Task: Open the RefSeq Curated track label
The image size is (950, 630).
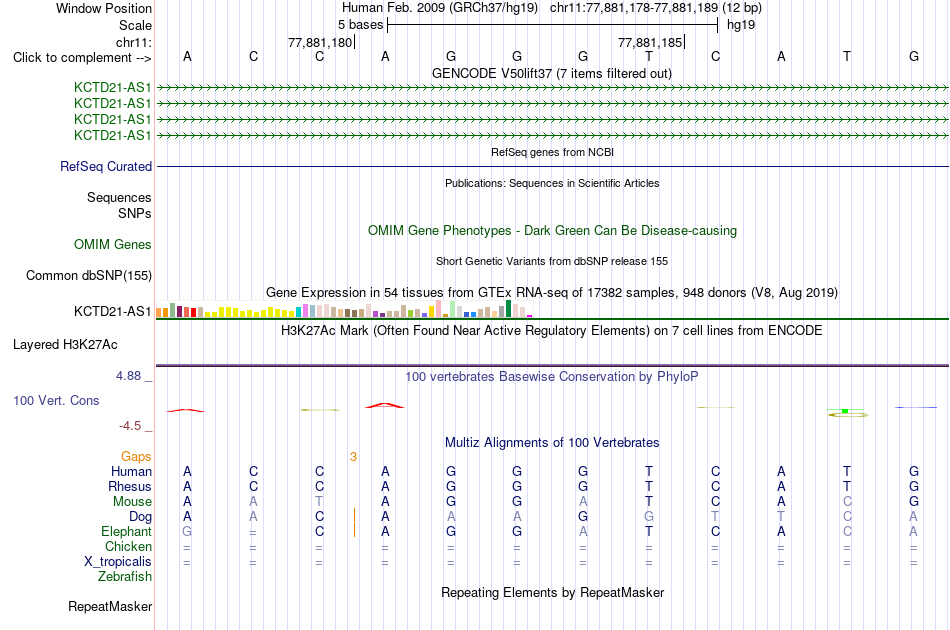Action: click(106, 166)
